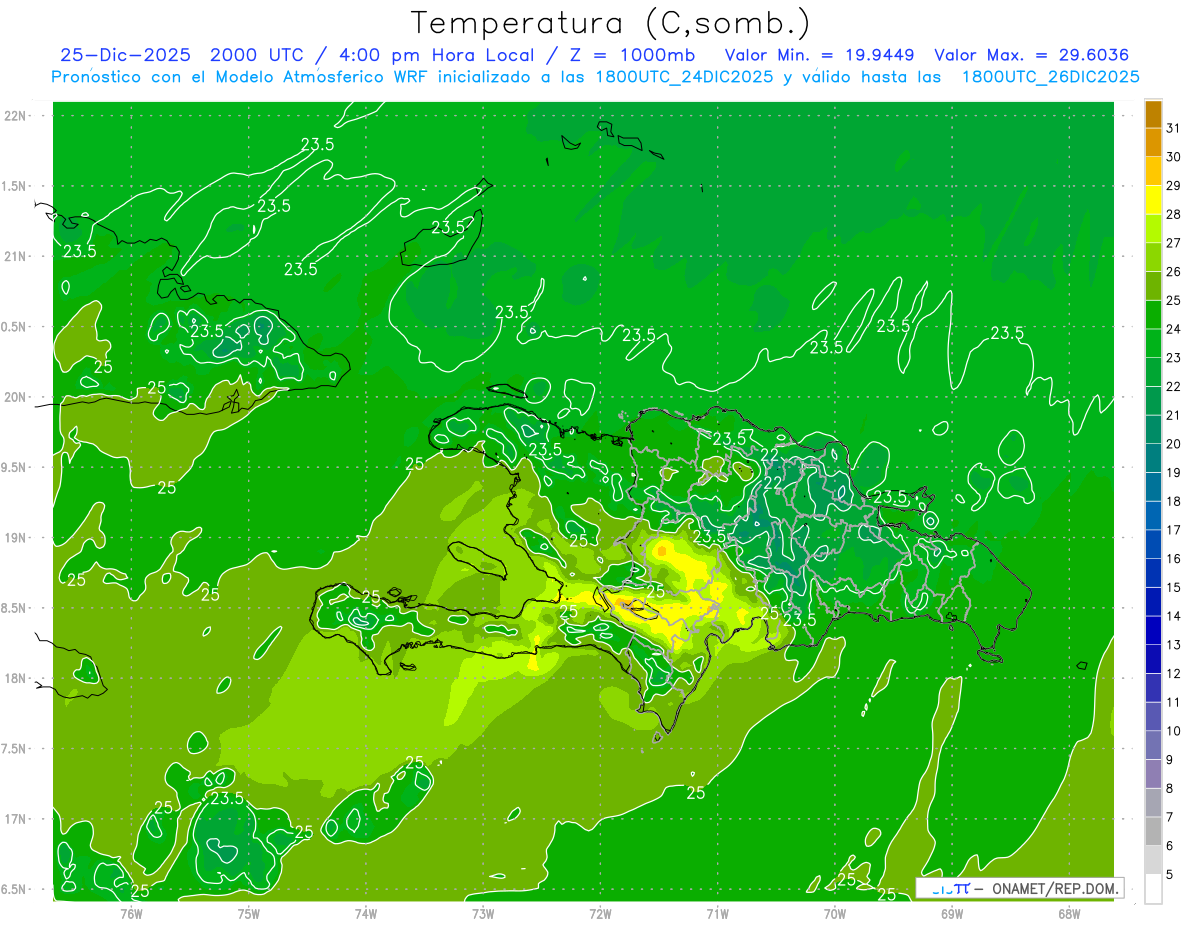The height and width of the screenshot is (927, 1200).
Task: Click the '18' label on color scale
Action: pyautogui.click(x=1174, y=501)
